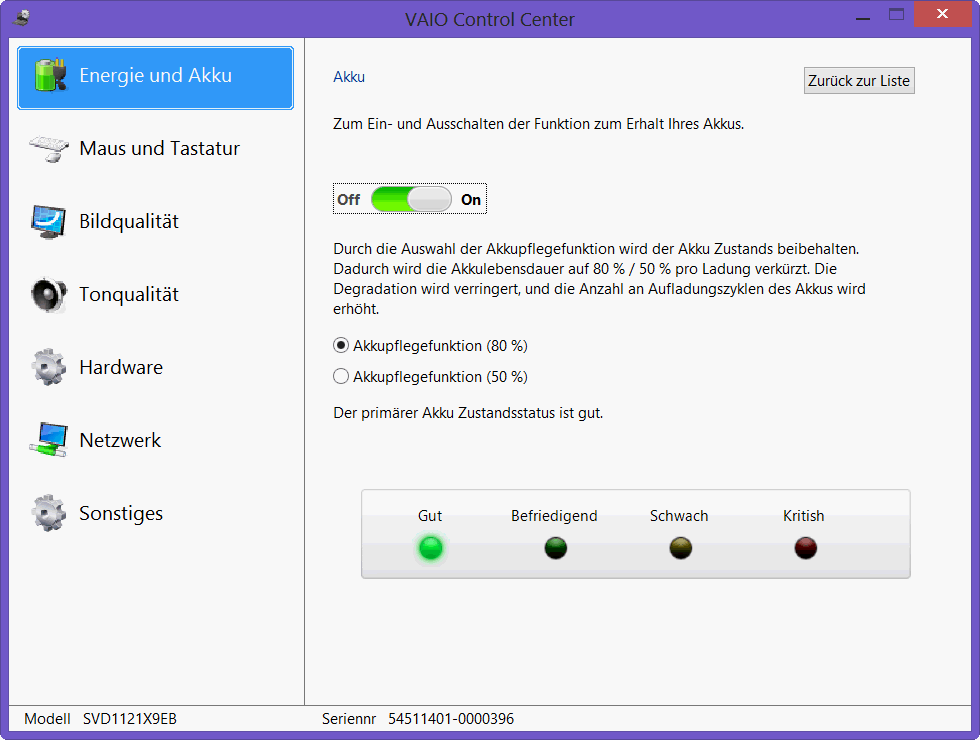This screenshot has width=980, height=740.
Task: Go to the Hardware category
Action: [x=156, y=368]
